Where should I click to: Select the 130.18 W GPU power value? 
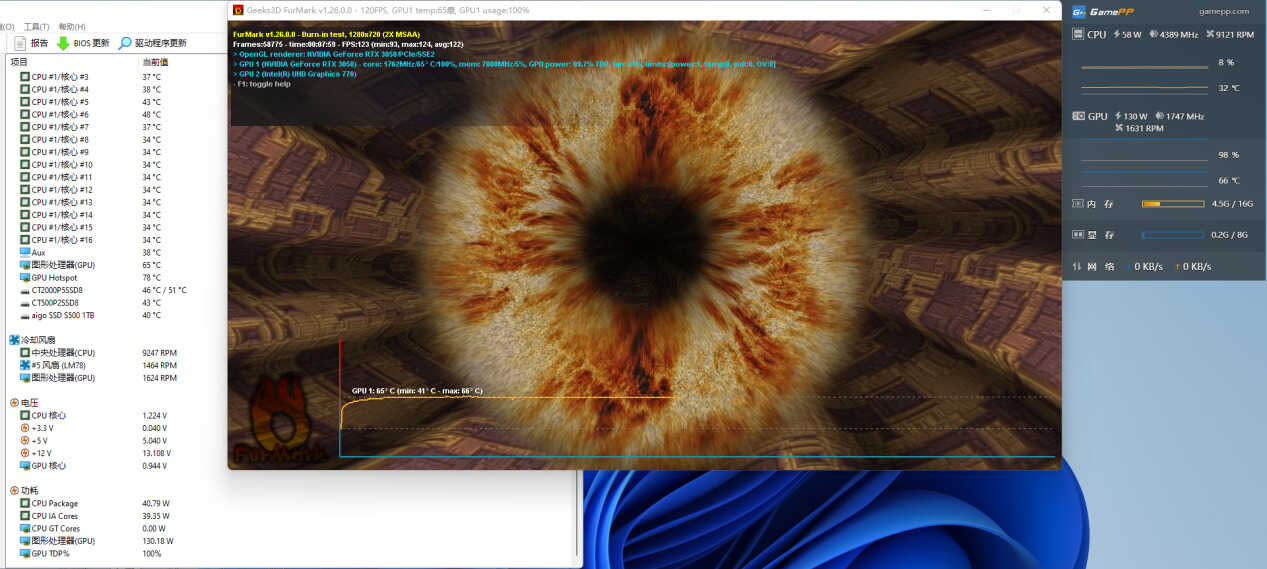pyautogui.click(x=157, y=541)
